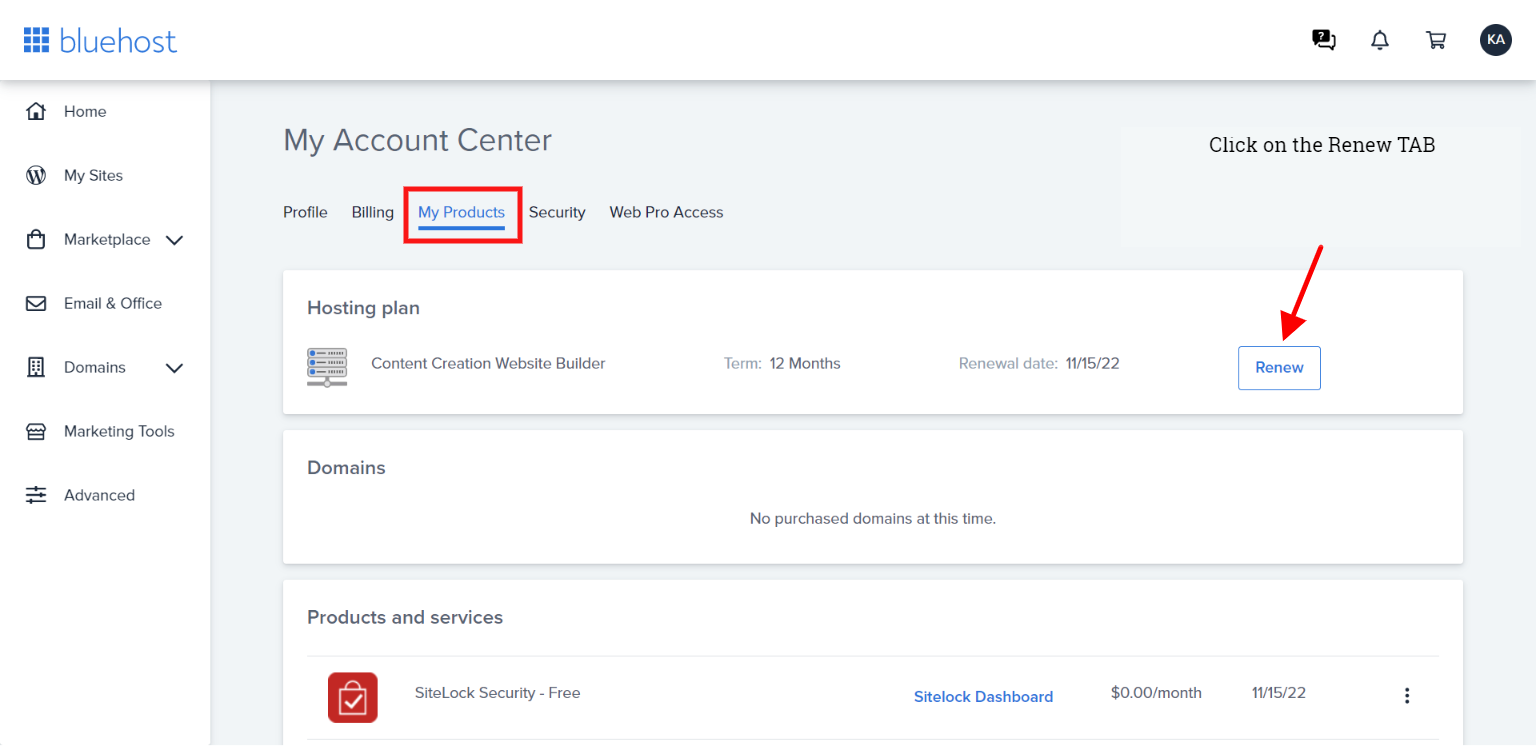Screen dimensions: 1536x746
Task: Expand the Domains submenu chevron
Action: [x=174, y=368]
